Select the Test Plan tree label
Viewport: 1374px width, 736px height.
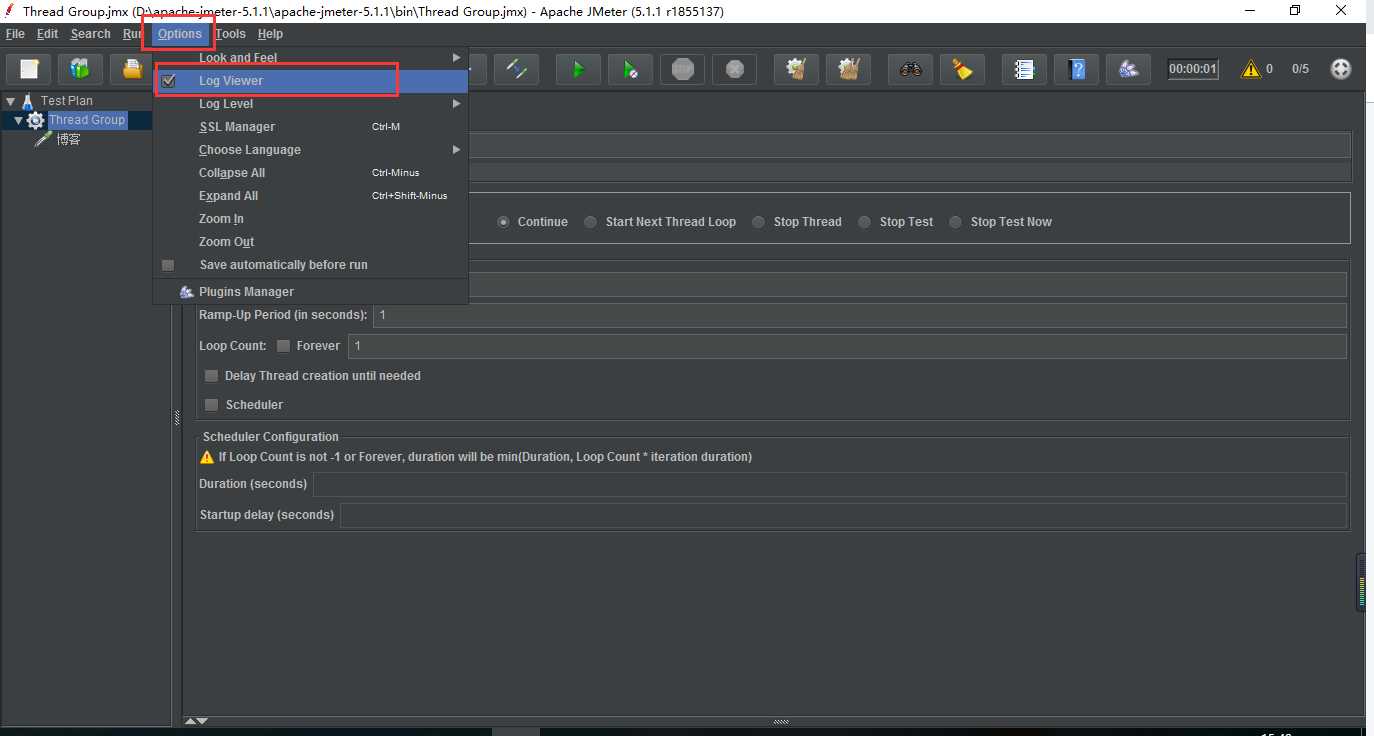click(67, 101)
